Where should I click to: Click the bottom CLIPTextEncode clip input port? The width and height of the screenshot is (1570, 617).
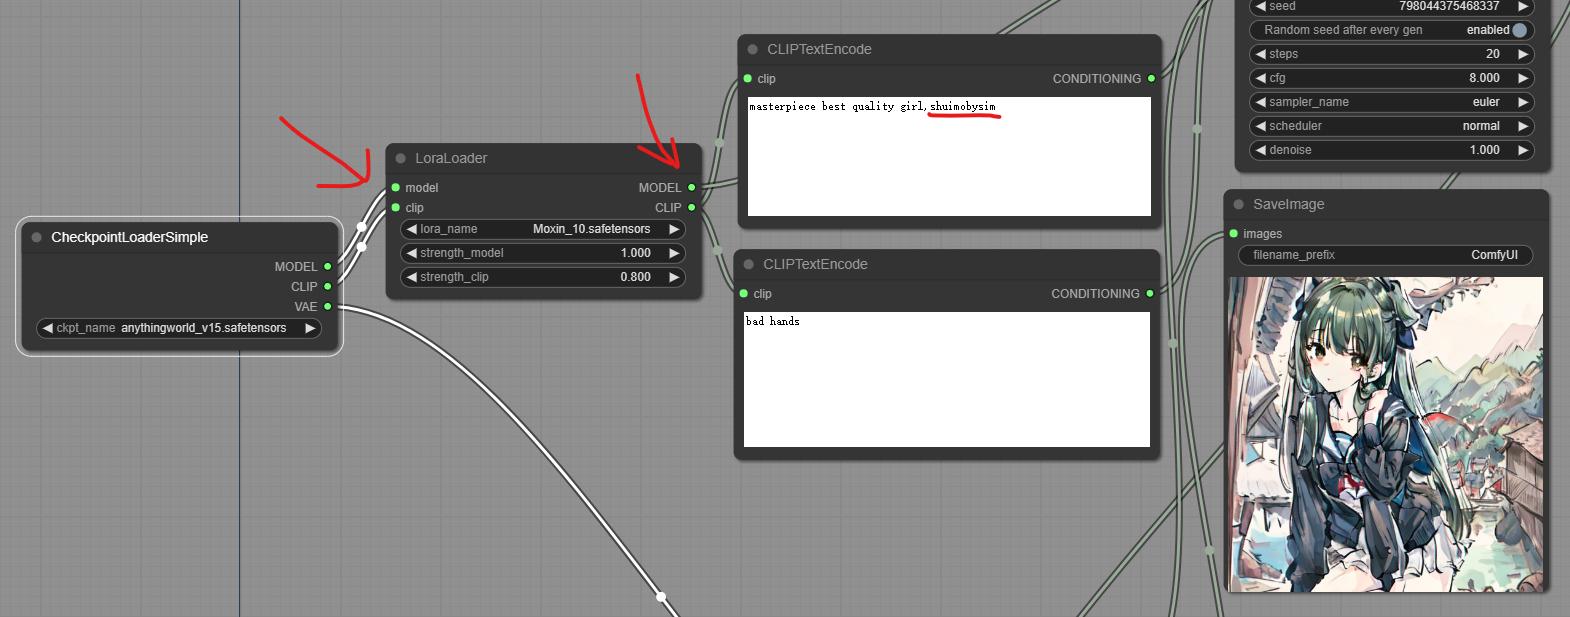point(744,293)
